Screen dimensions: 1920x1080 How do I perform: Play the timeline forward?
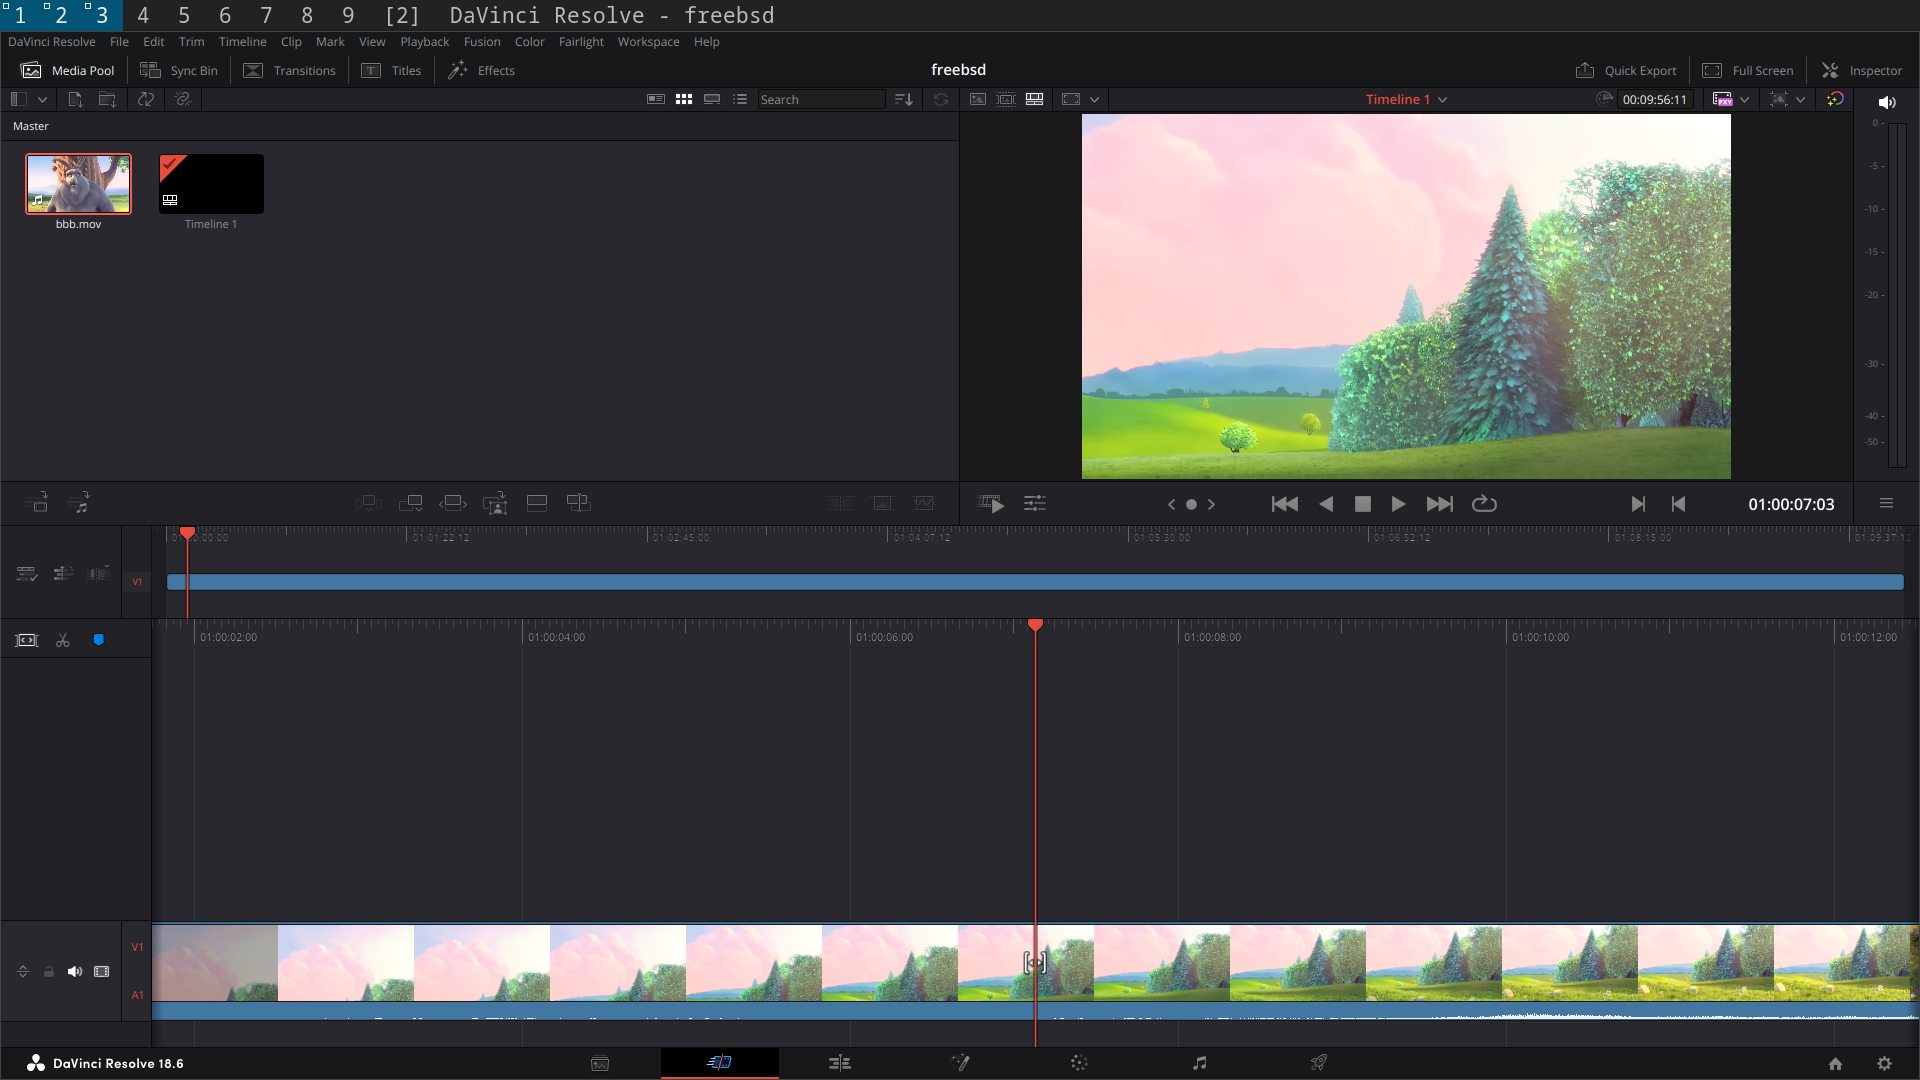coord(1398,504)
